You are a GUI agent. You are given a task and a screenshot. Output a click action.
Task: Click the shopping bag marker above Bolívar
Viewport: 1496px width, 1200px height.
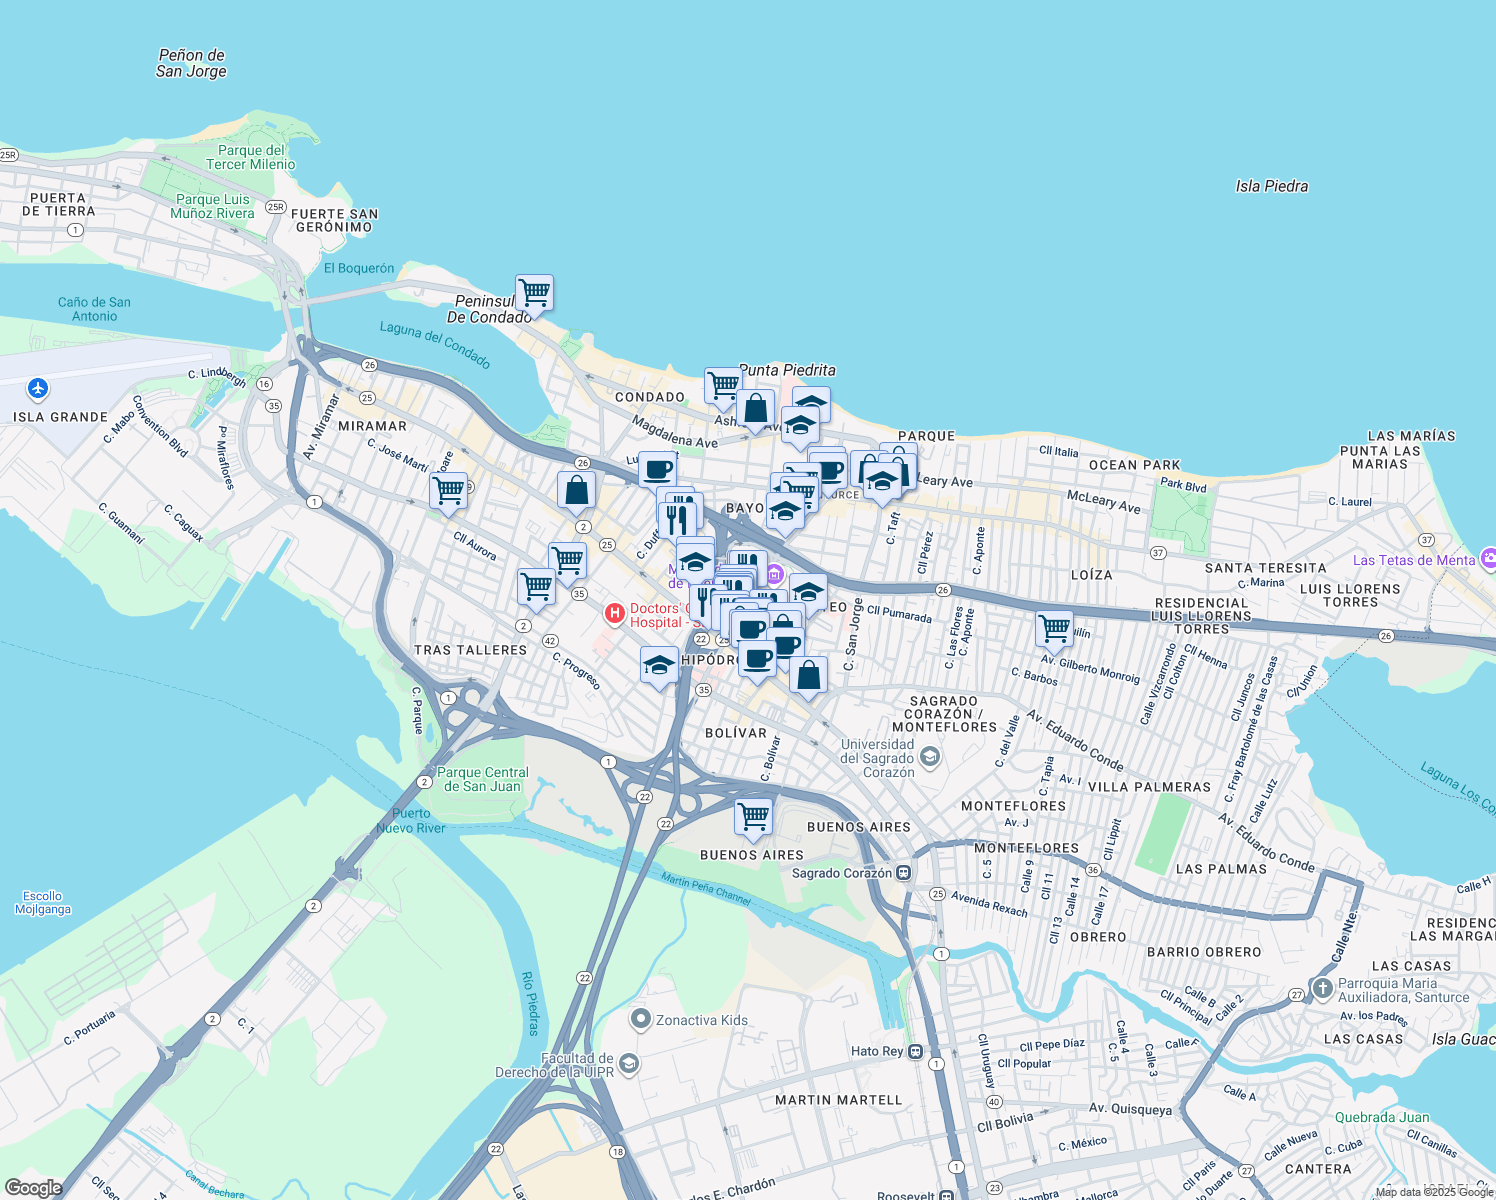(x=809, y=675)
